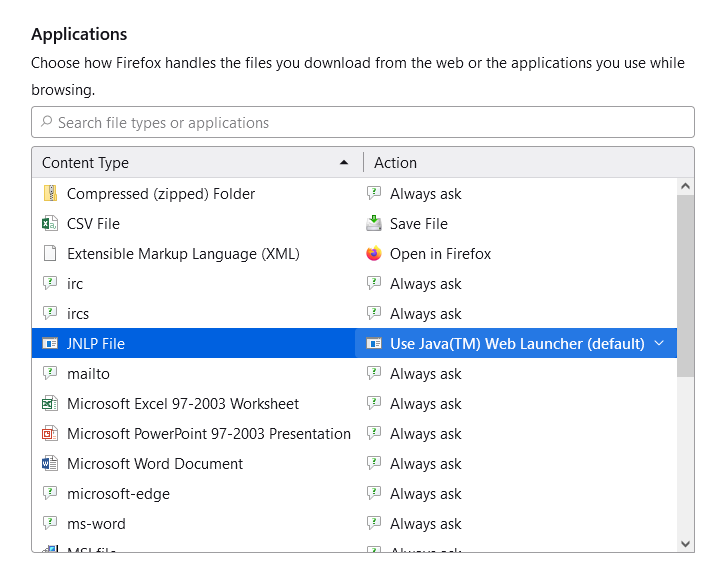The height and width of the screenshot is (568, 715).
Task: Select the Extensible Markup Language (XML) row
Action: (x=354, y=253)
